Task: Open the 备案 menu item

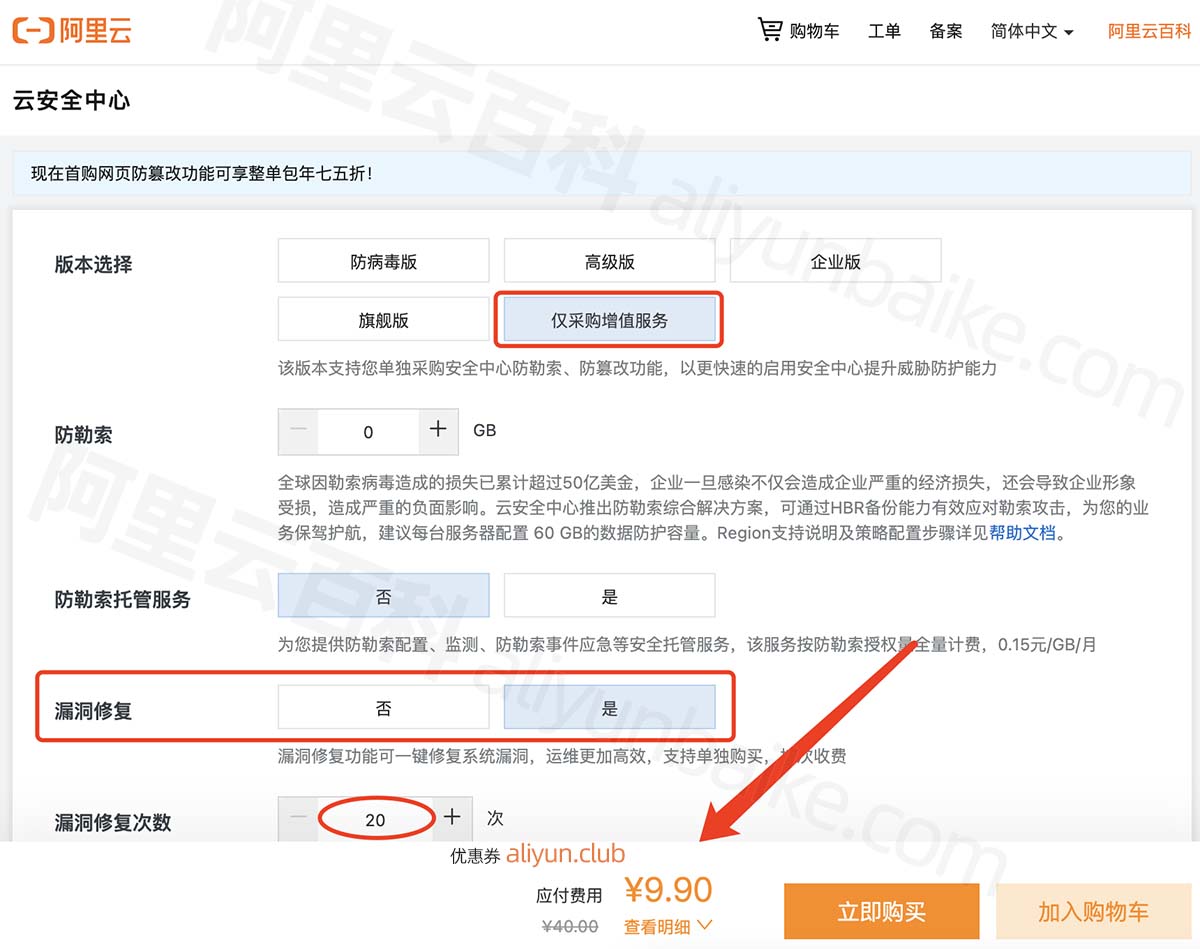Action: tap(946, 31)
